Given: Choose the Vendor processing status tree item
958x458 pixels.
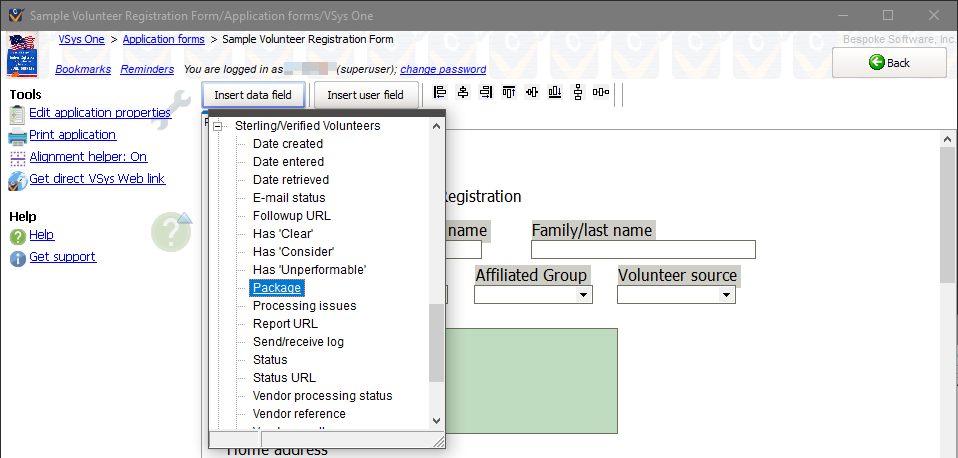Looking at the screenshot, I should coord(322,396).
